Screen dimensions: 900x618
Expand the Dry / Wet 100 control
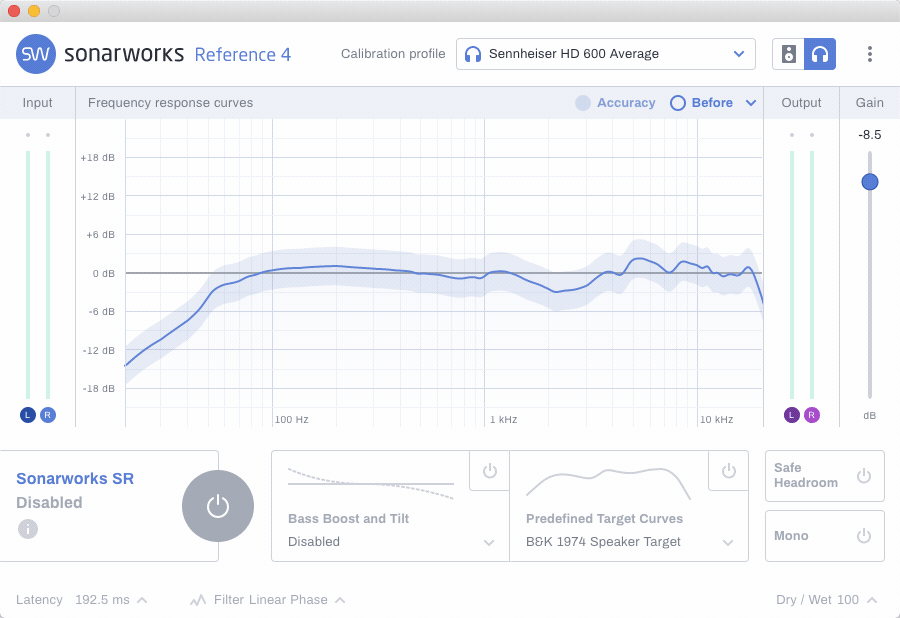click(x=872, y=600)
